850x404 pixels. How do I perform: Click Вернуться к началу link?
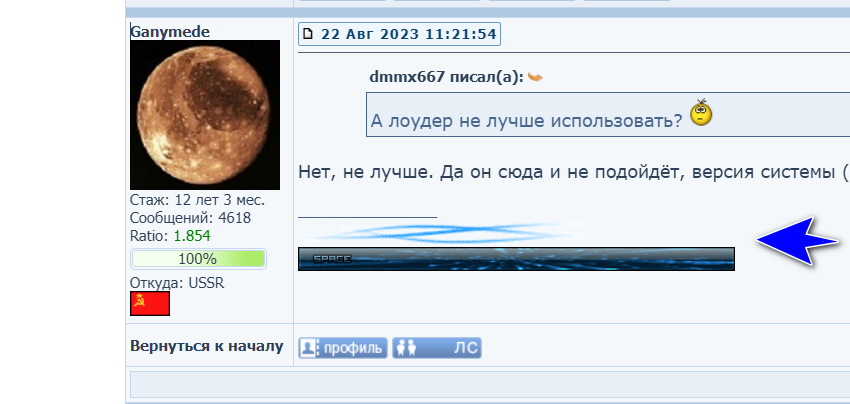click(x=207, y=347)
